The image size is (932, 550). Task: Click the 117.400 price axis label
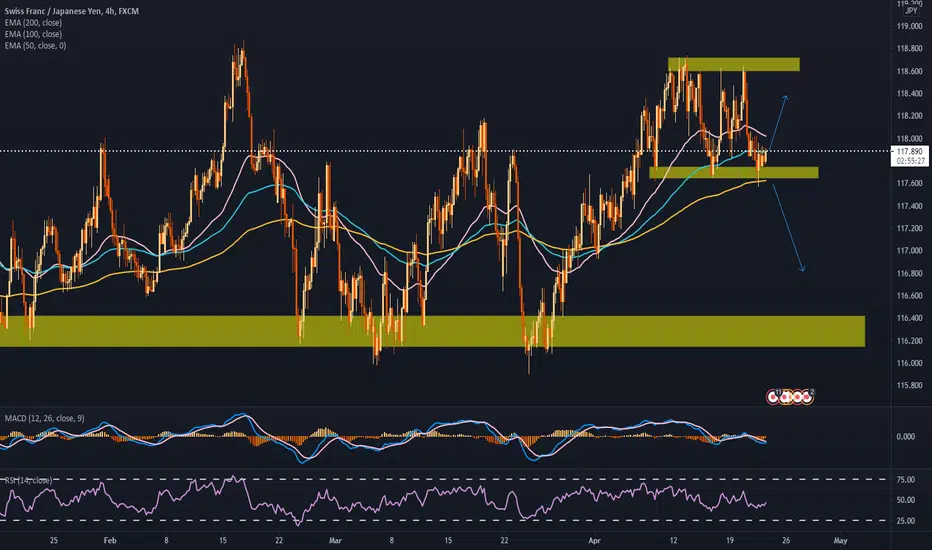(909, 206)
